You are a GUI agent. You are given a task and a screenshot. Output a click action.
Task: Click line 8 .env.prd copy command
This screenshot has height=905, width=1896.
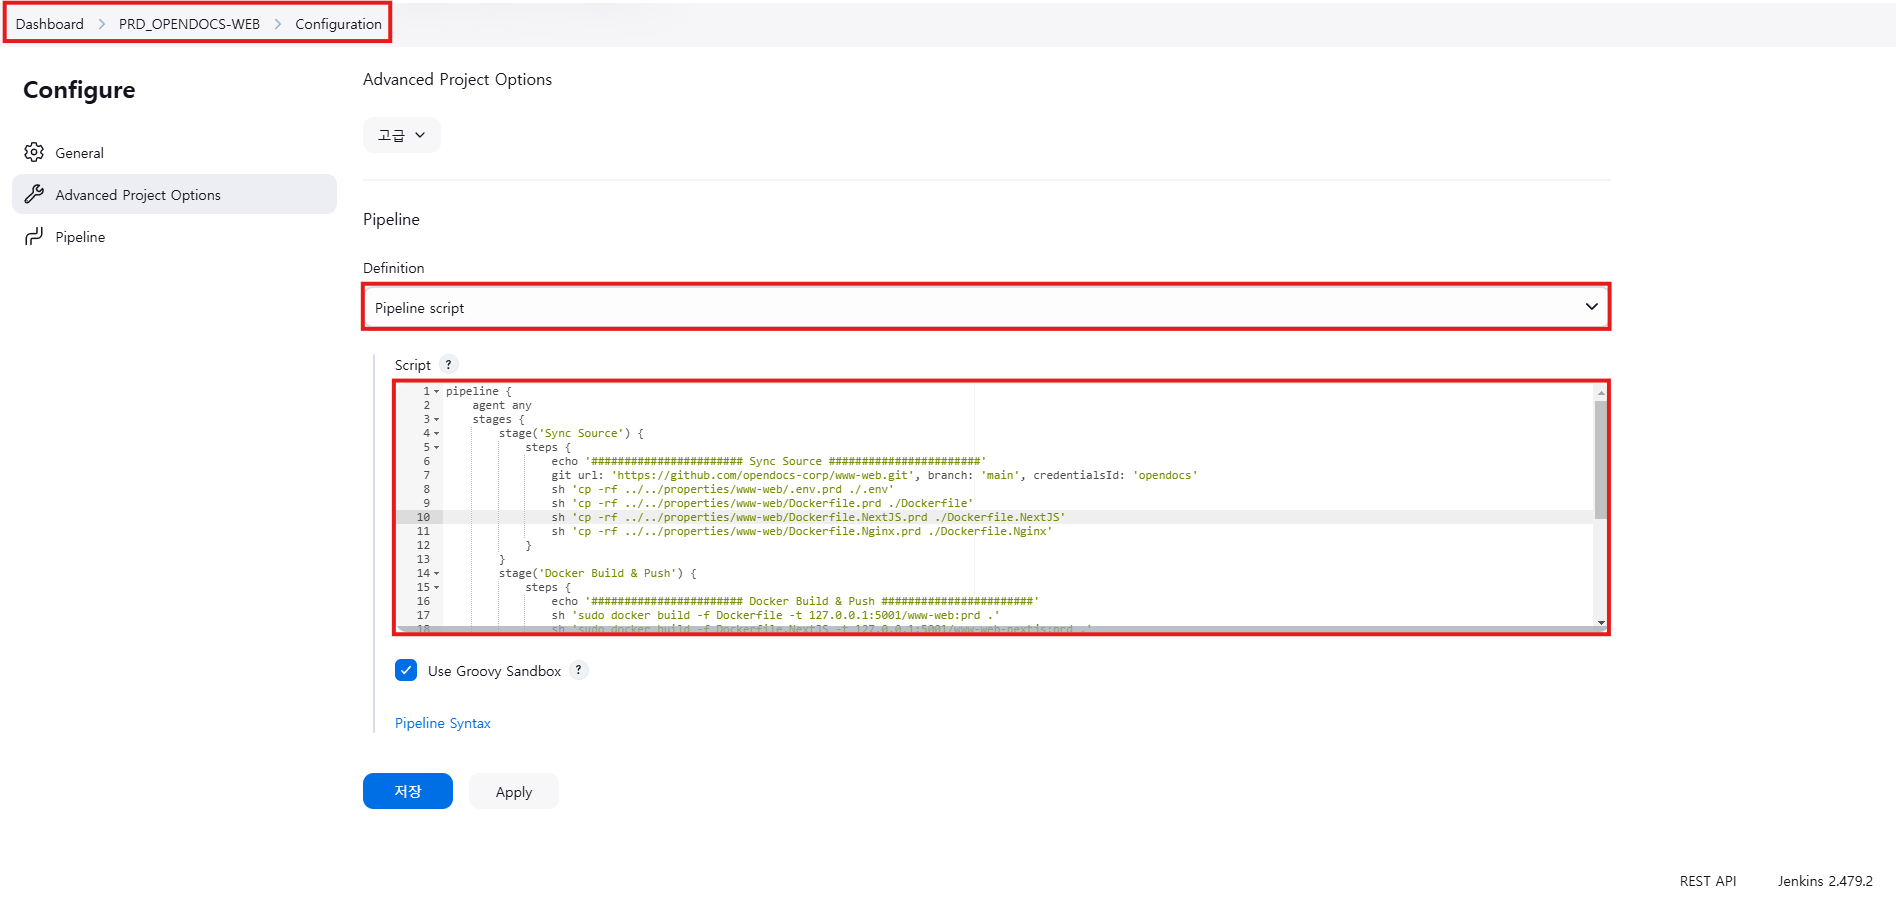[722, 490]
